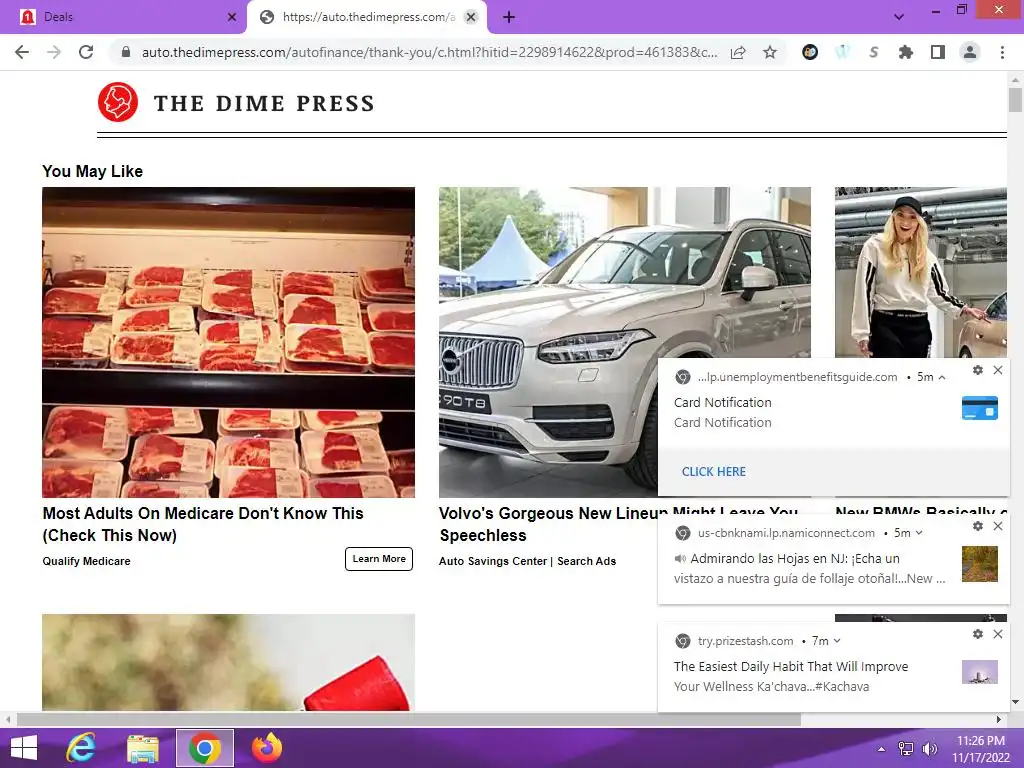
Task: Open File Explorer from the taskbar
Action: click(x=142, y=748)
